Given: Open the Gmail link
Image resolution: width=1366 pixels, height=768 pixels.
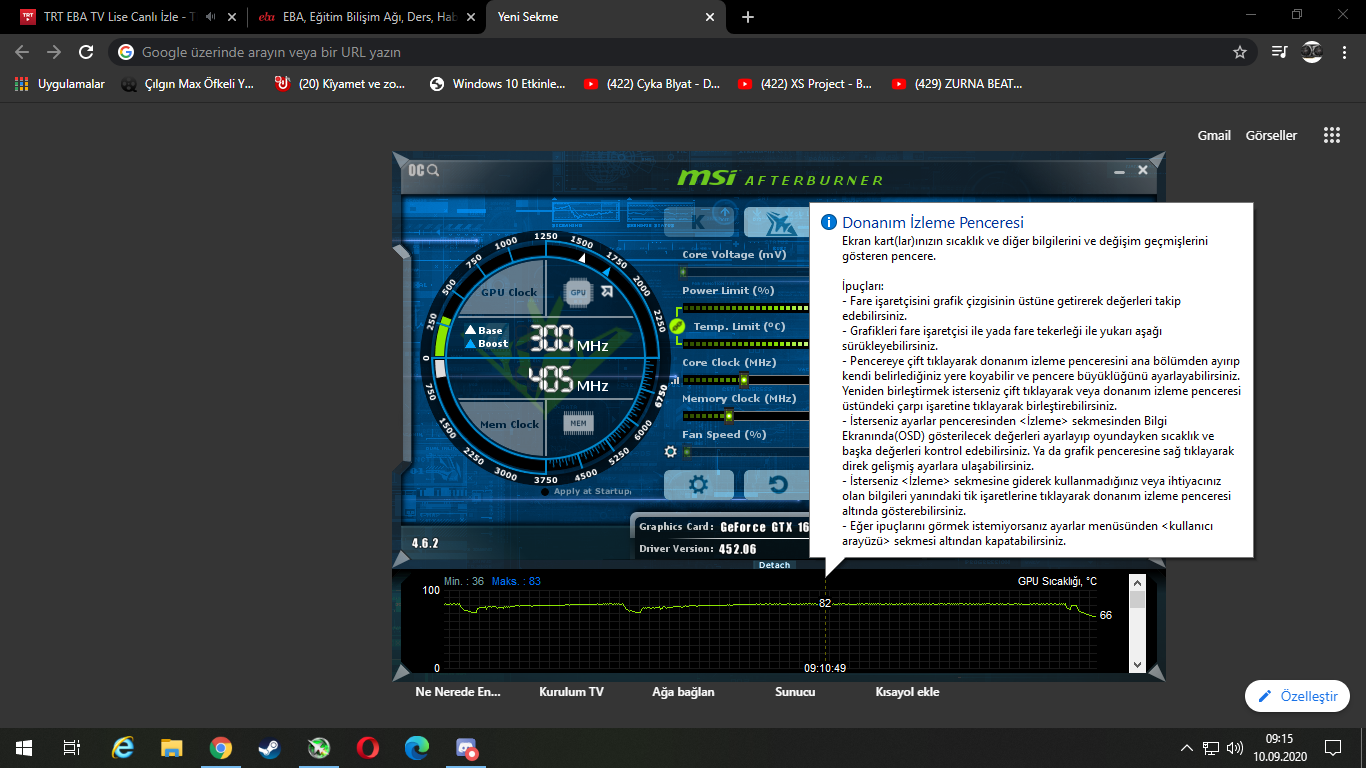Looking at the screenshot, I should coord(1214,135).
